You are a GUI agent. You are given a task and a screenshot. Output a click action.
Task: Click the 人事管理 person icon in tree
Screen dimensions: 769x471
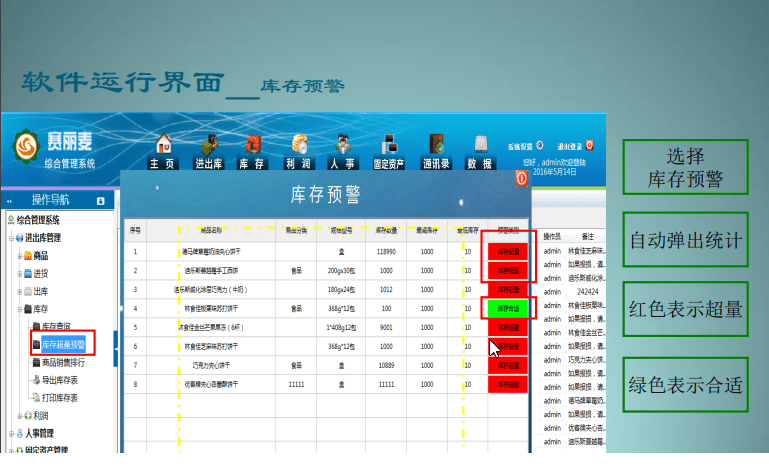coord(20,433)
